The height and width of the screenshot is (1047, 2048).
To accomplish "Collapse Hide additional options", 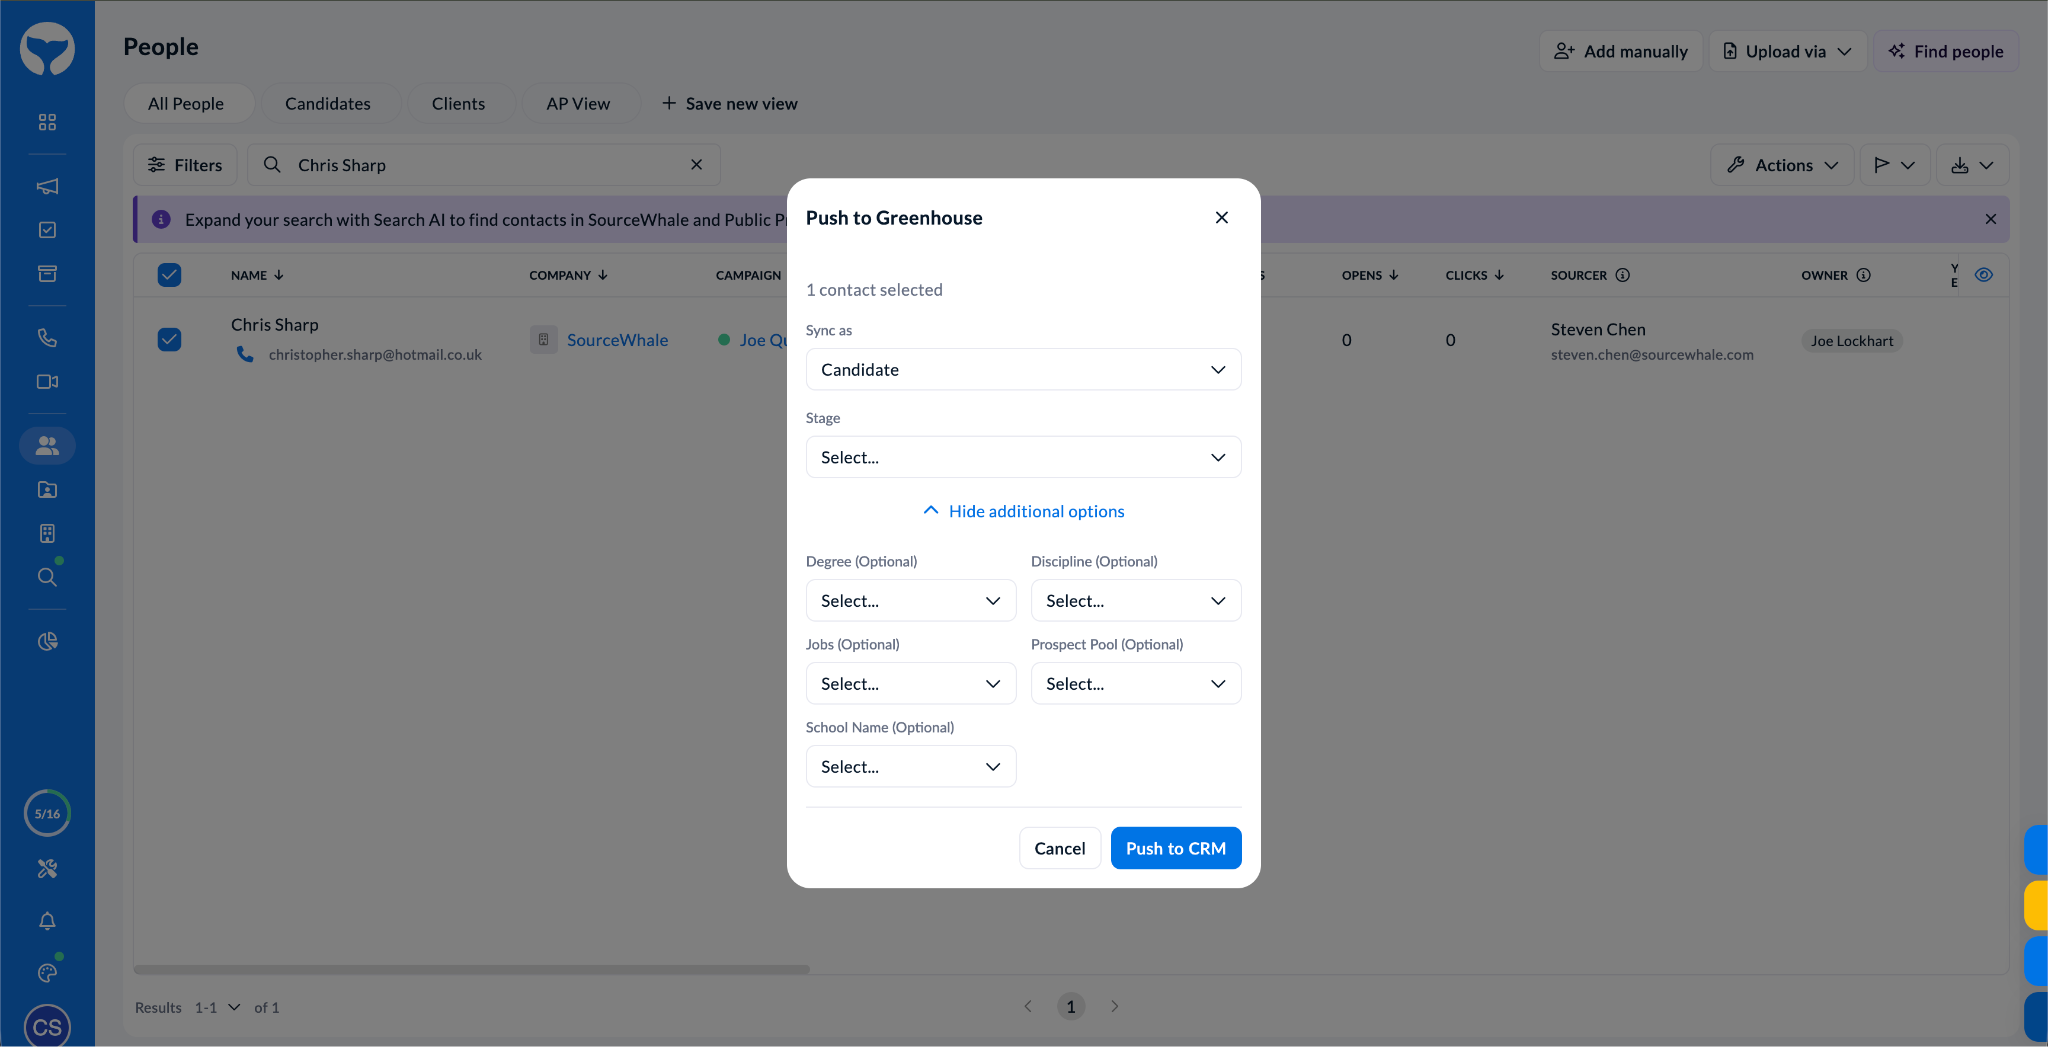I will coord(1024,511).
